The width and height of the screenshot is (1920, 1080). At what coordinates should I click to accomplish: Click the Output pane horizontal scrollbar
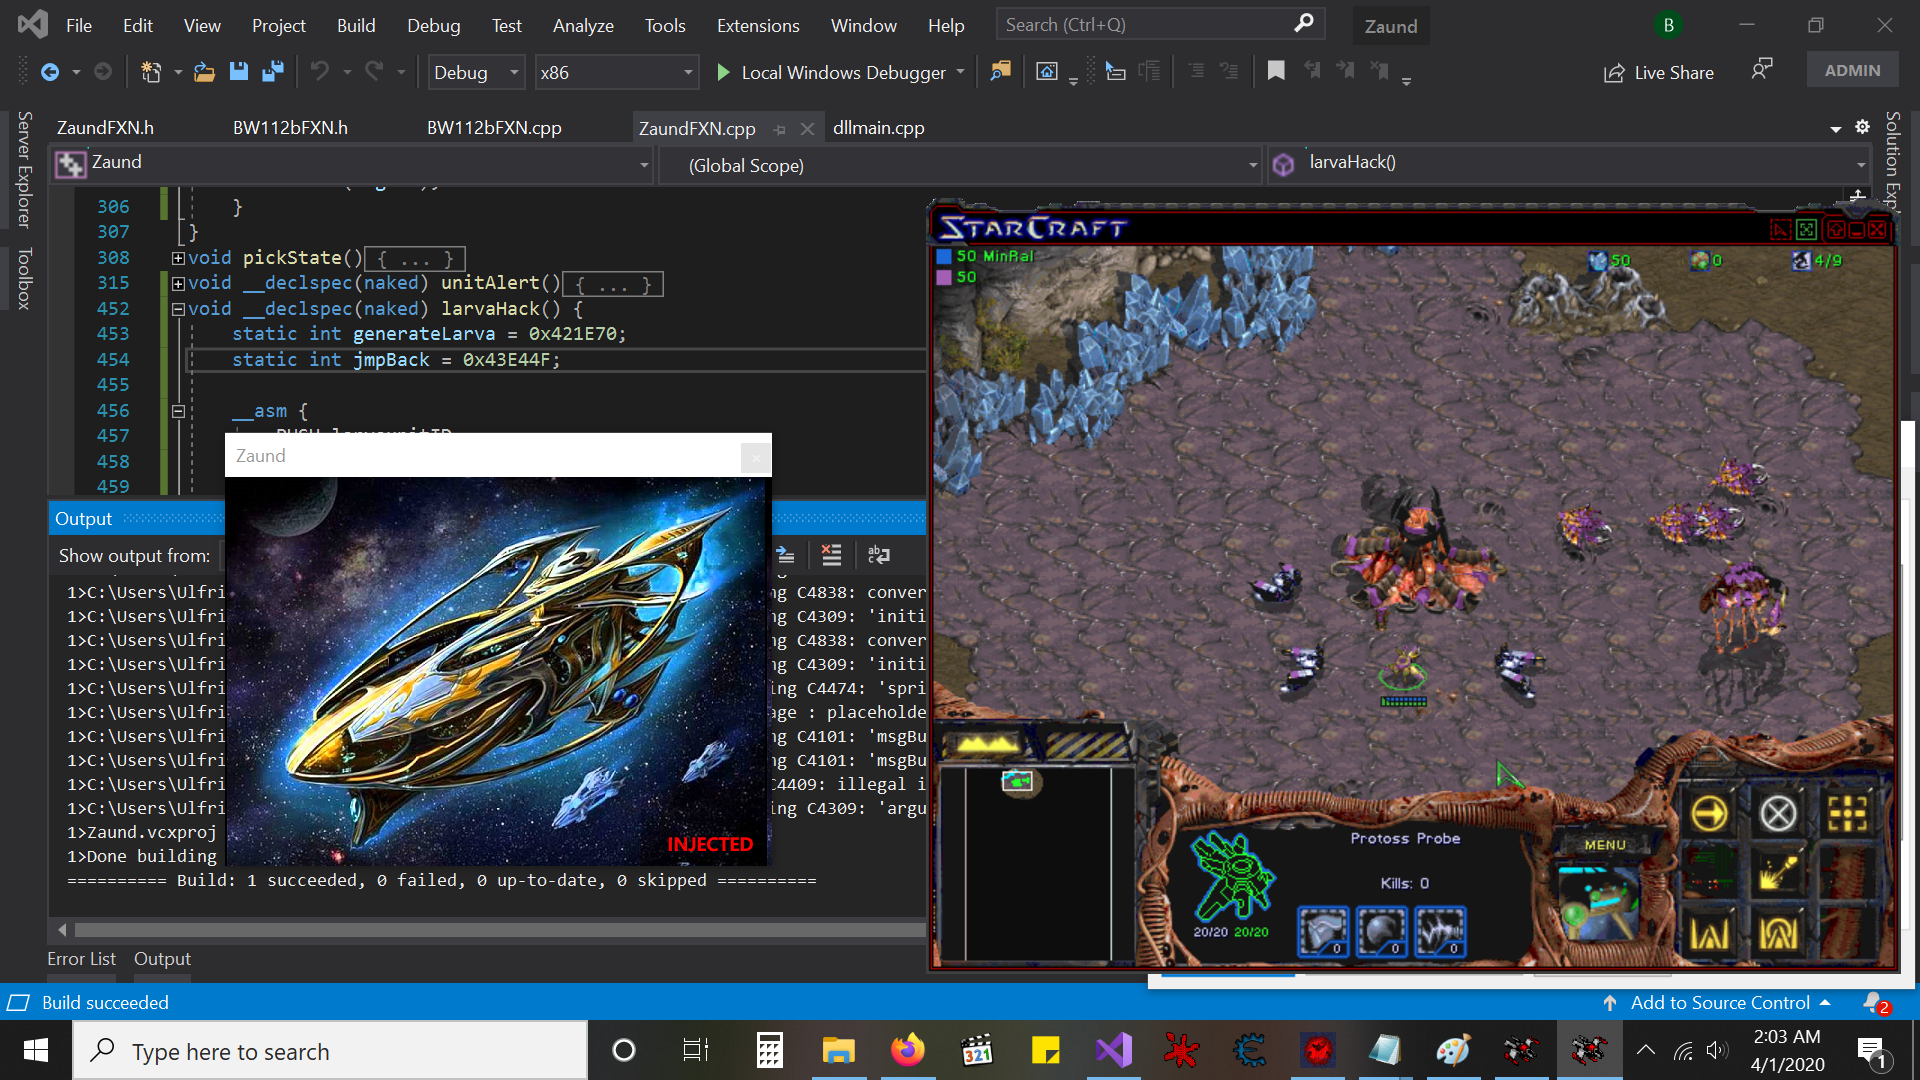point(500,930)
